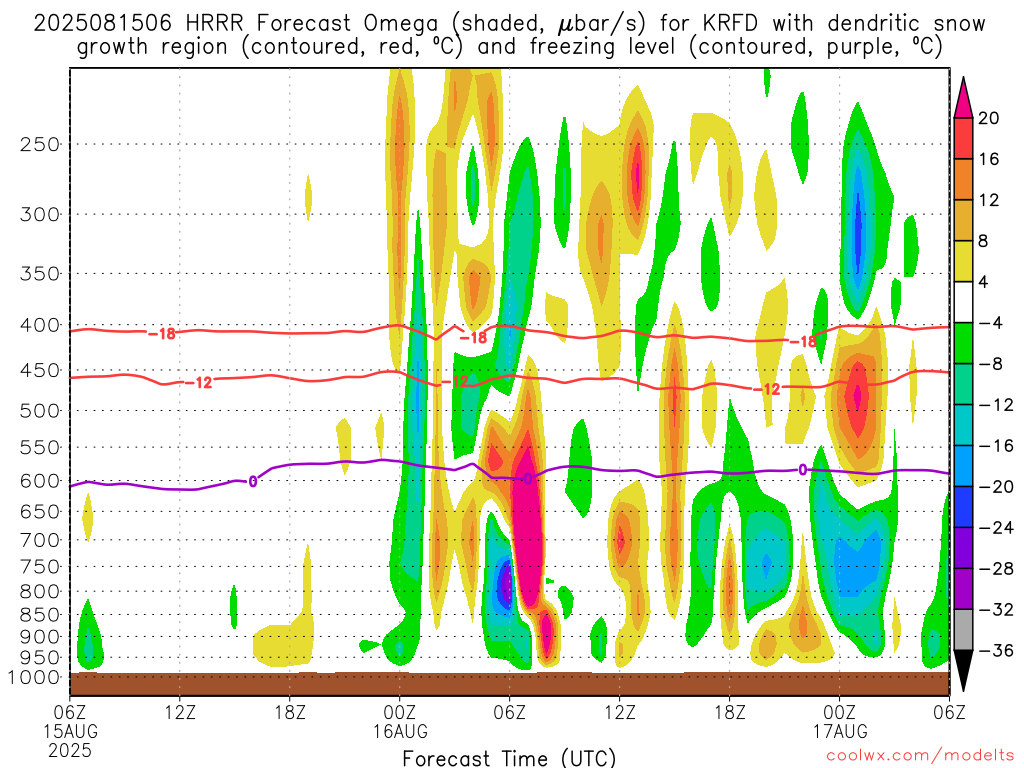Click the 500 pressure level label
The image size is (1024, 768).
(40, 411)
